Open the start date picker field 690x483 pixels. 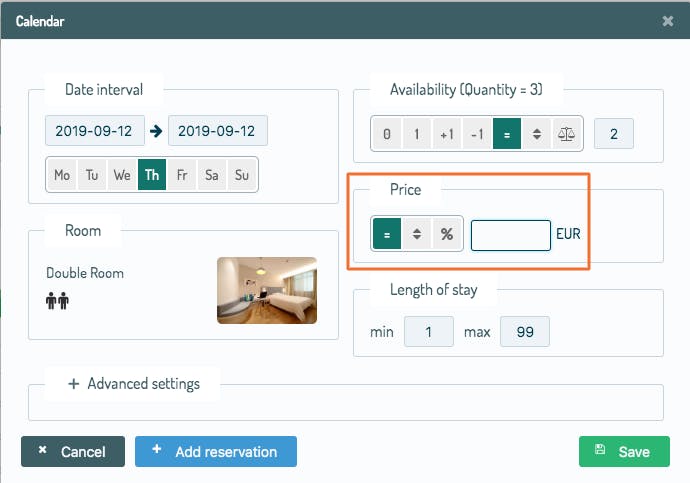tap(95, 131)
